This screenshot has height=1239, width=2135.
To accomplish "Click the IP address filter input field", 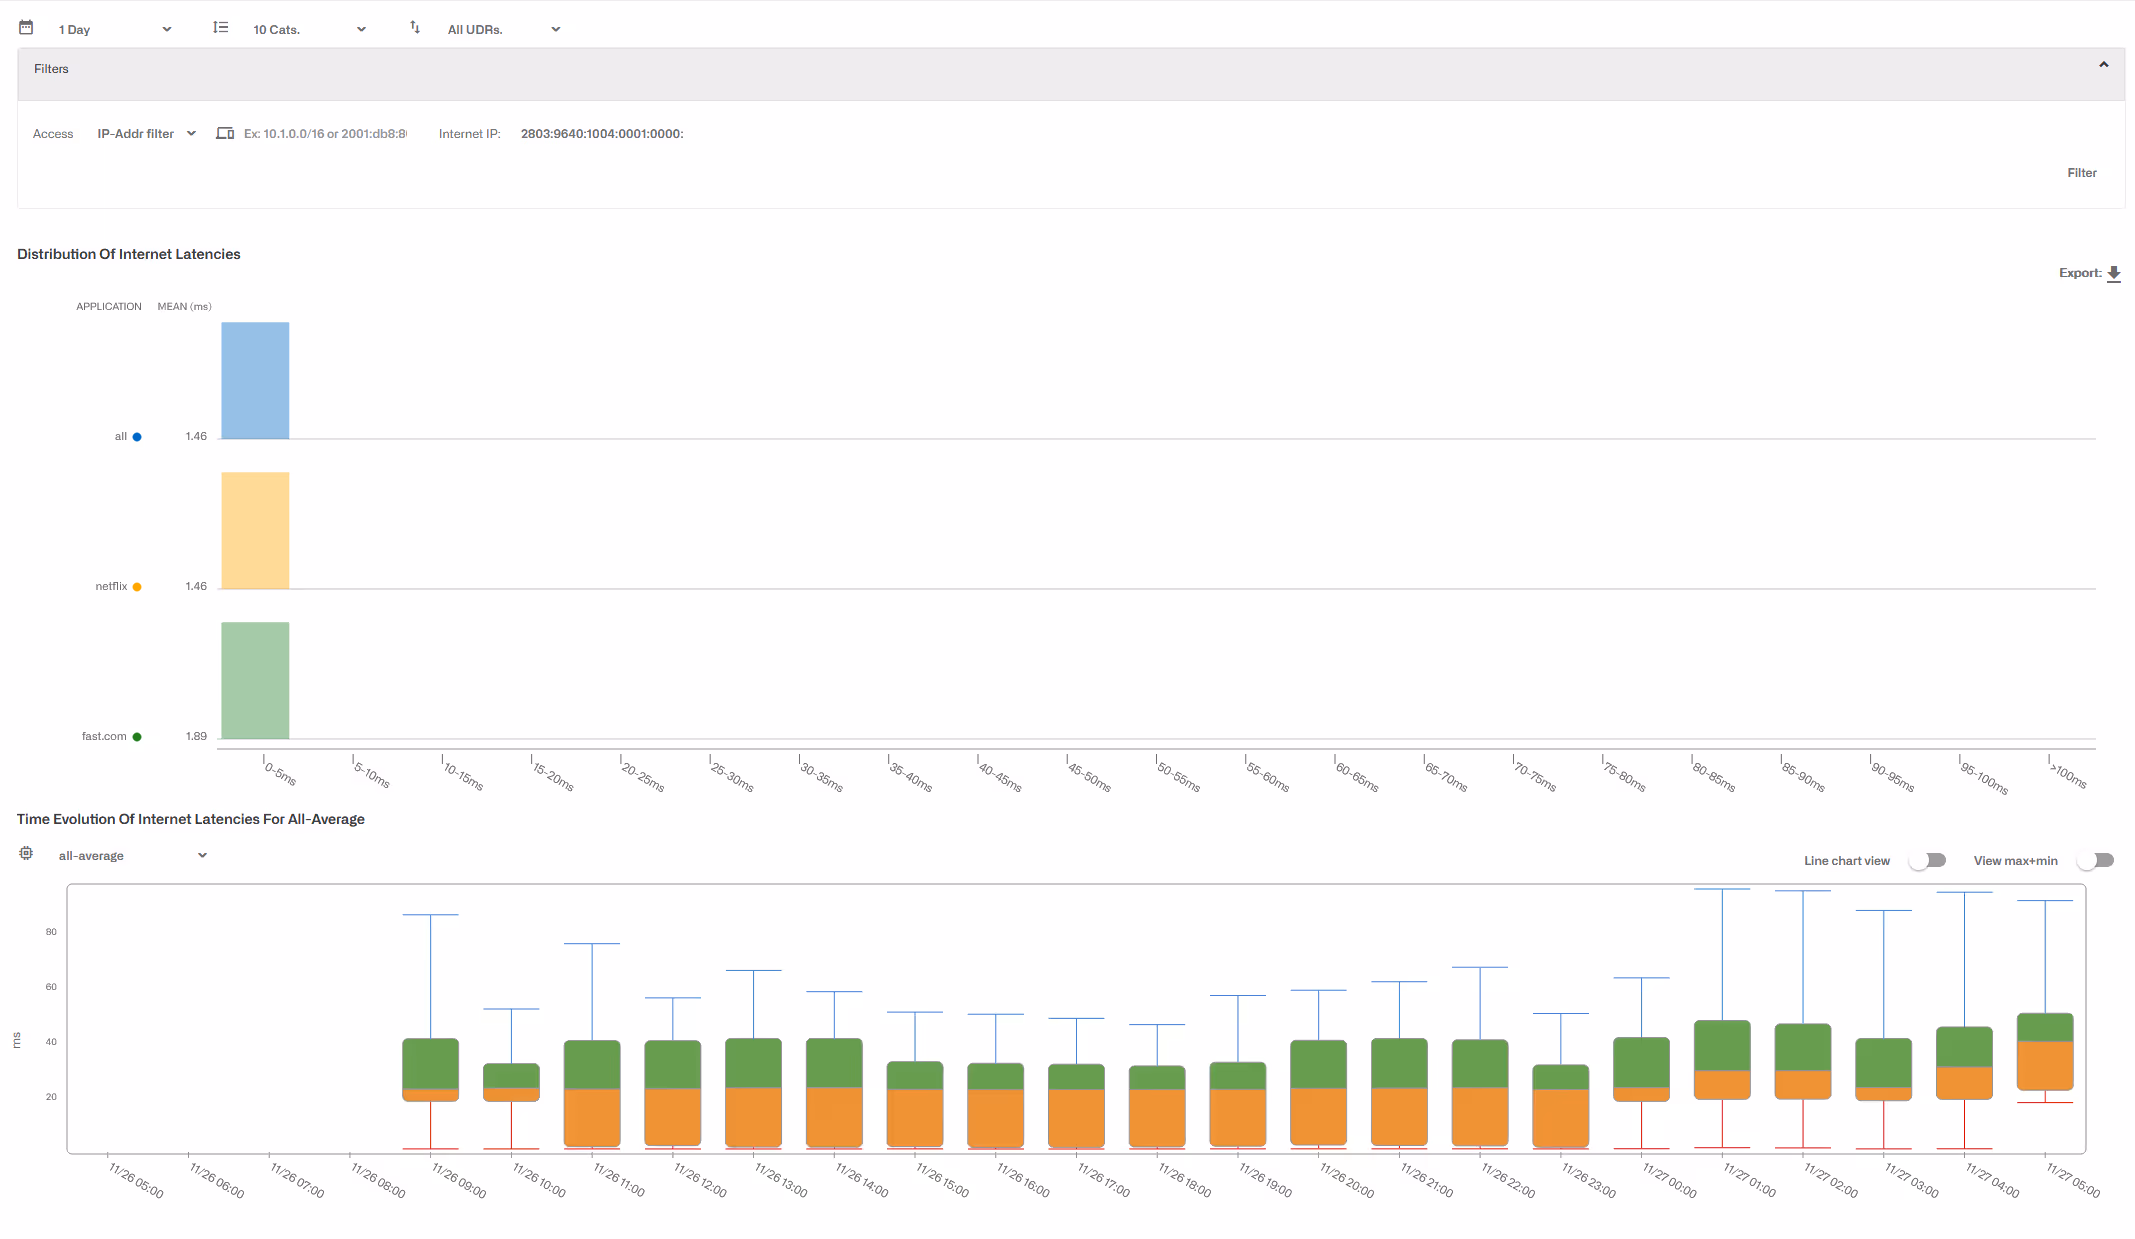I will click(326, 134).
